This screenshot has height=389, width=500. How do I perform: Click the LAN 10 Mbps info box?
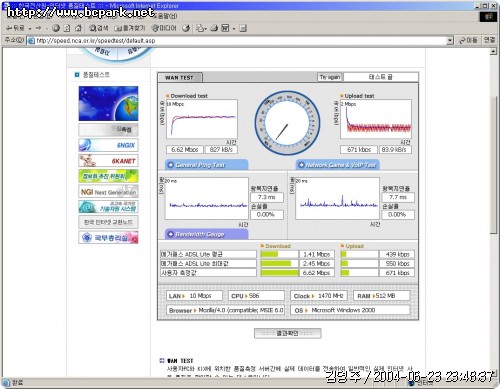point(194,296)
